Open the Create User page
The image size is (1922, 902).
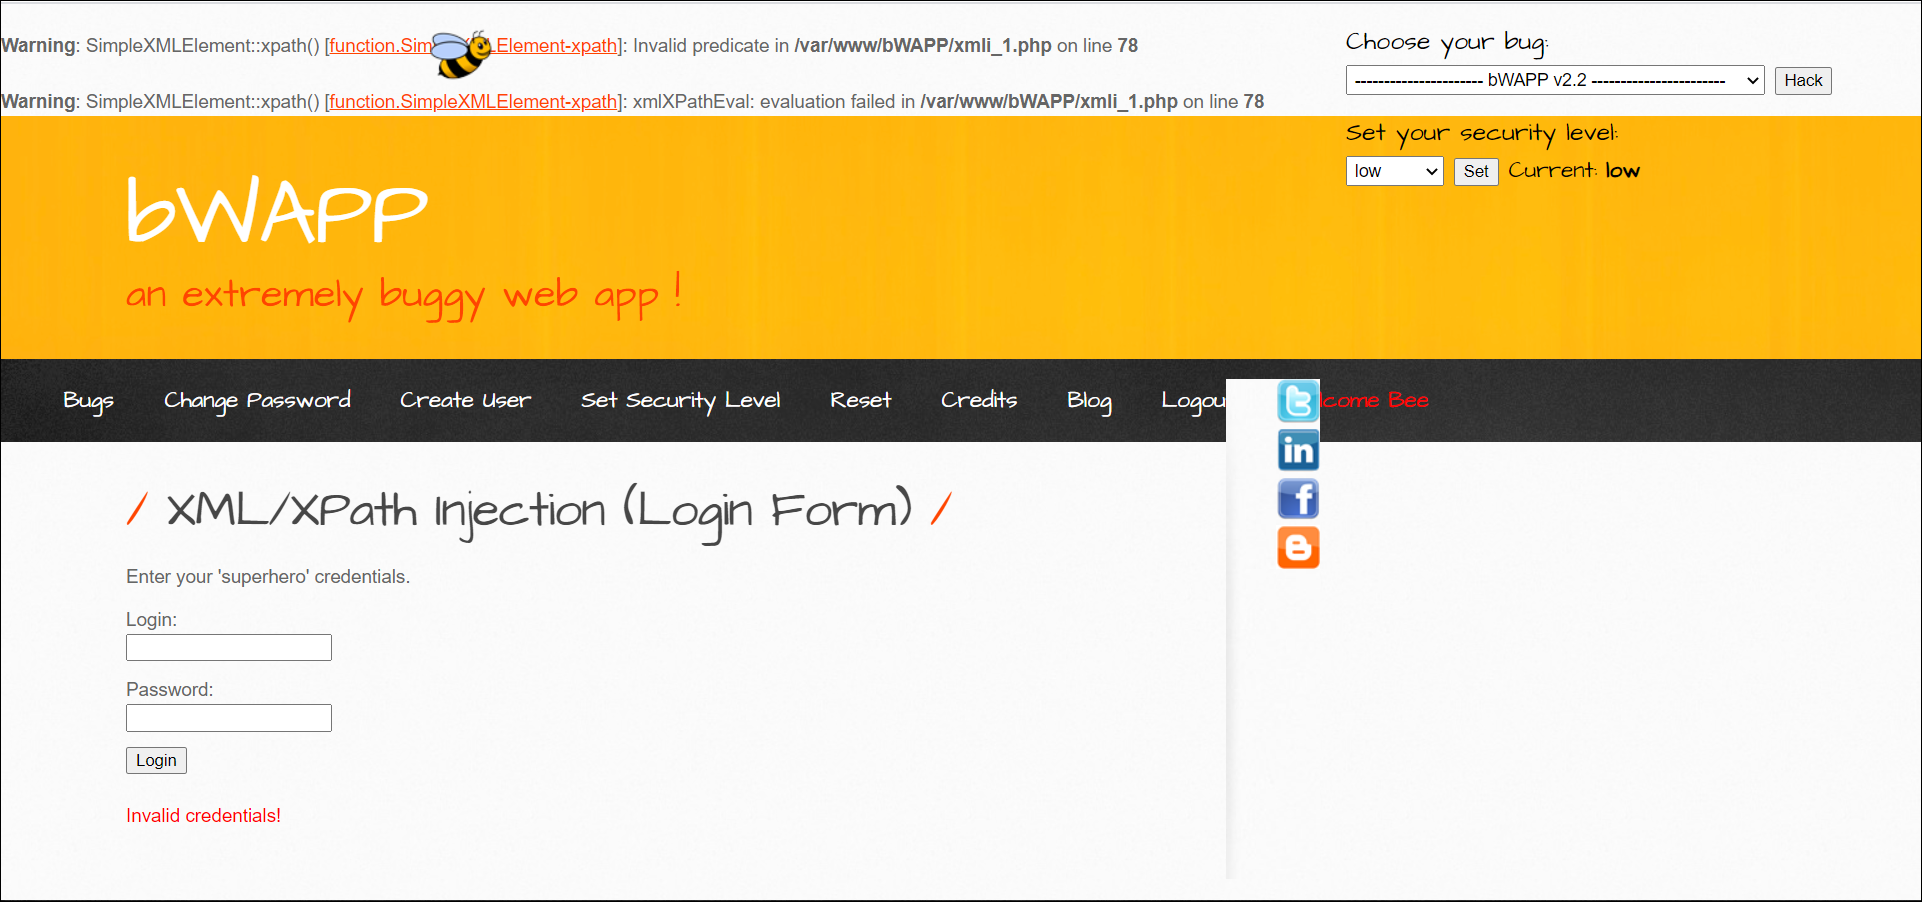pos(465,400)
